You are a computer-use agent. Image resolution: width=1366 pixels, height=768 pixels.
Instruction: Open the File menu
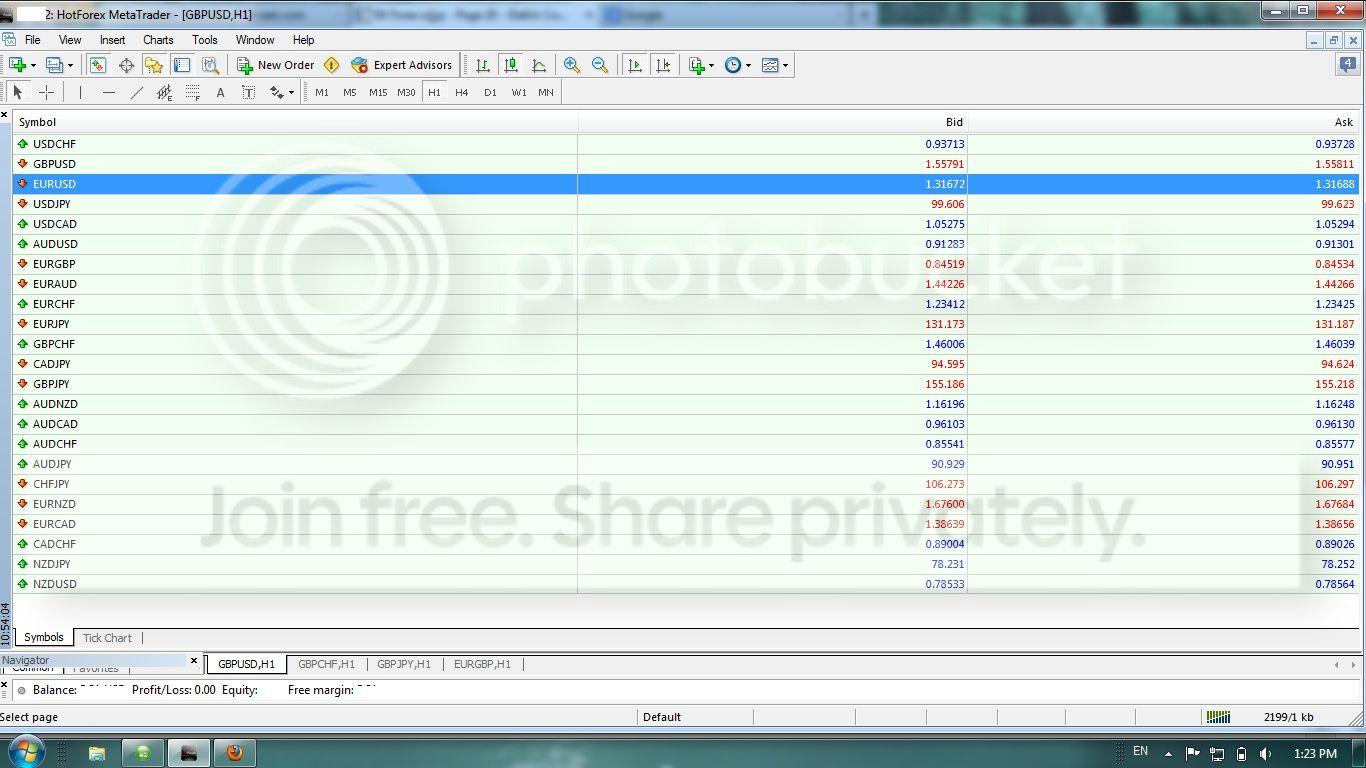(x=33, y=40)
